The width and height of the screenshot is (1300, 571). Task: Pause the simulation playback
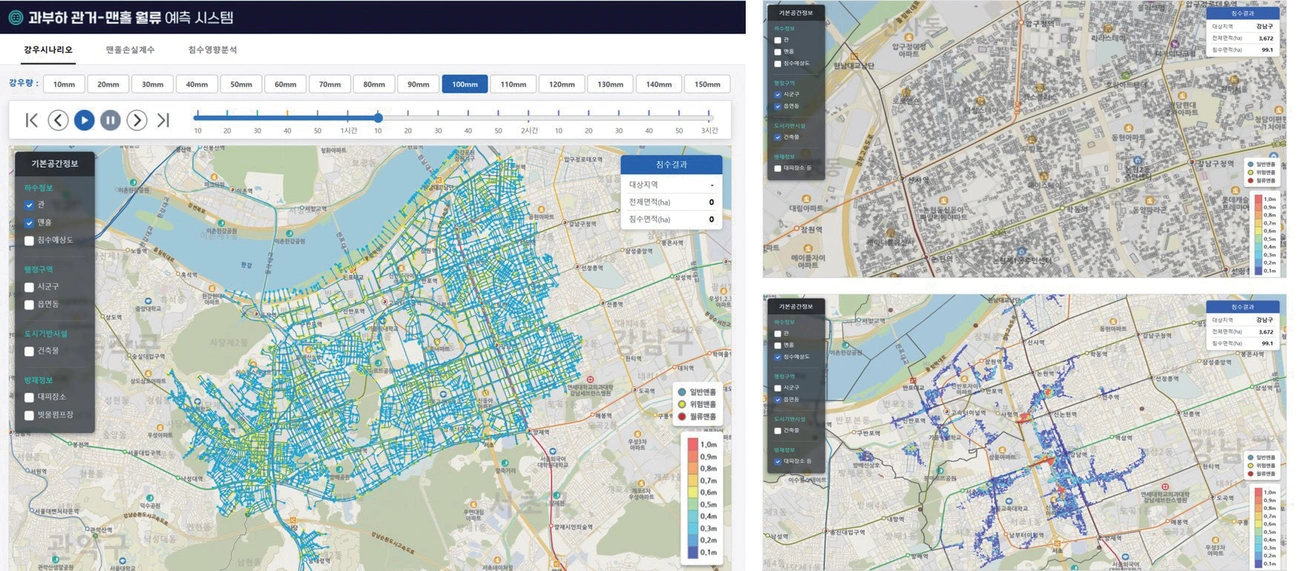tap(110, 120)
